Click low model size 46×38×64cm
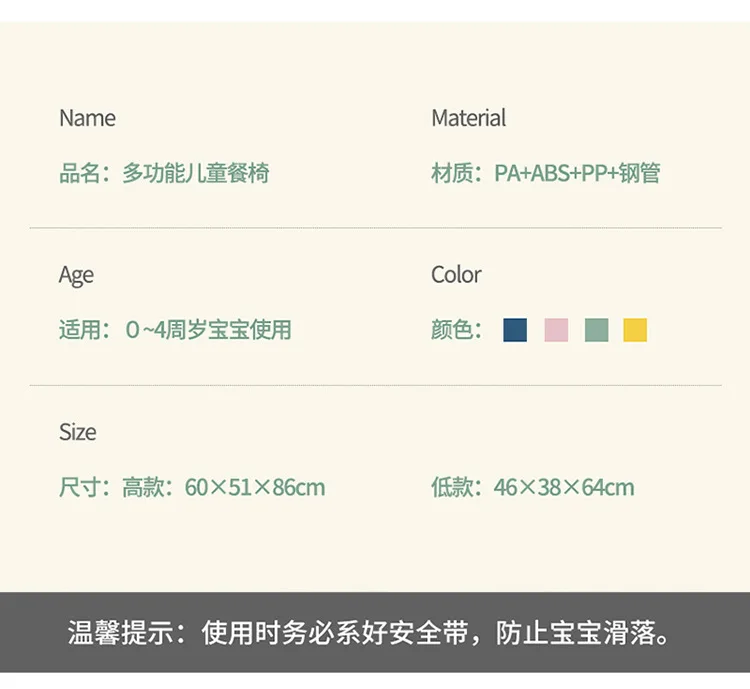This screenshot has width=750, height=689. point(564,487)
